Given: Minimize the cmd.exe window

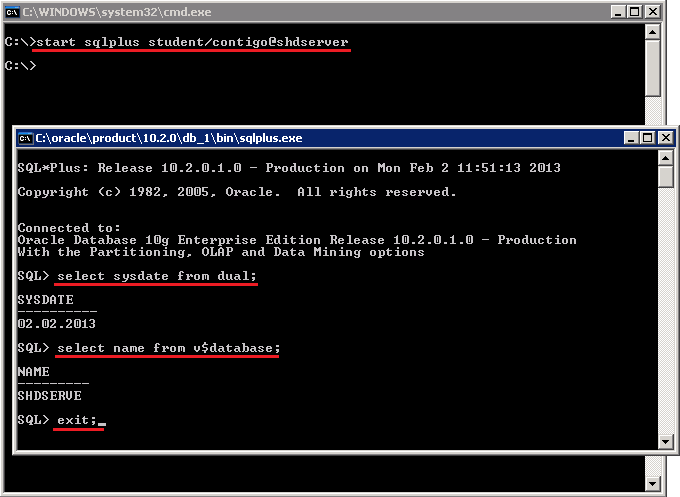Looking at the screenshot, I should click(618, 12).
